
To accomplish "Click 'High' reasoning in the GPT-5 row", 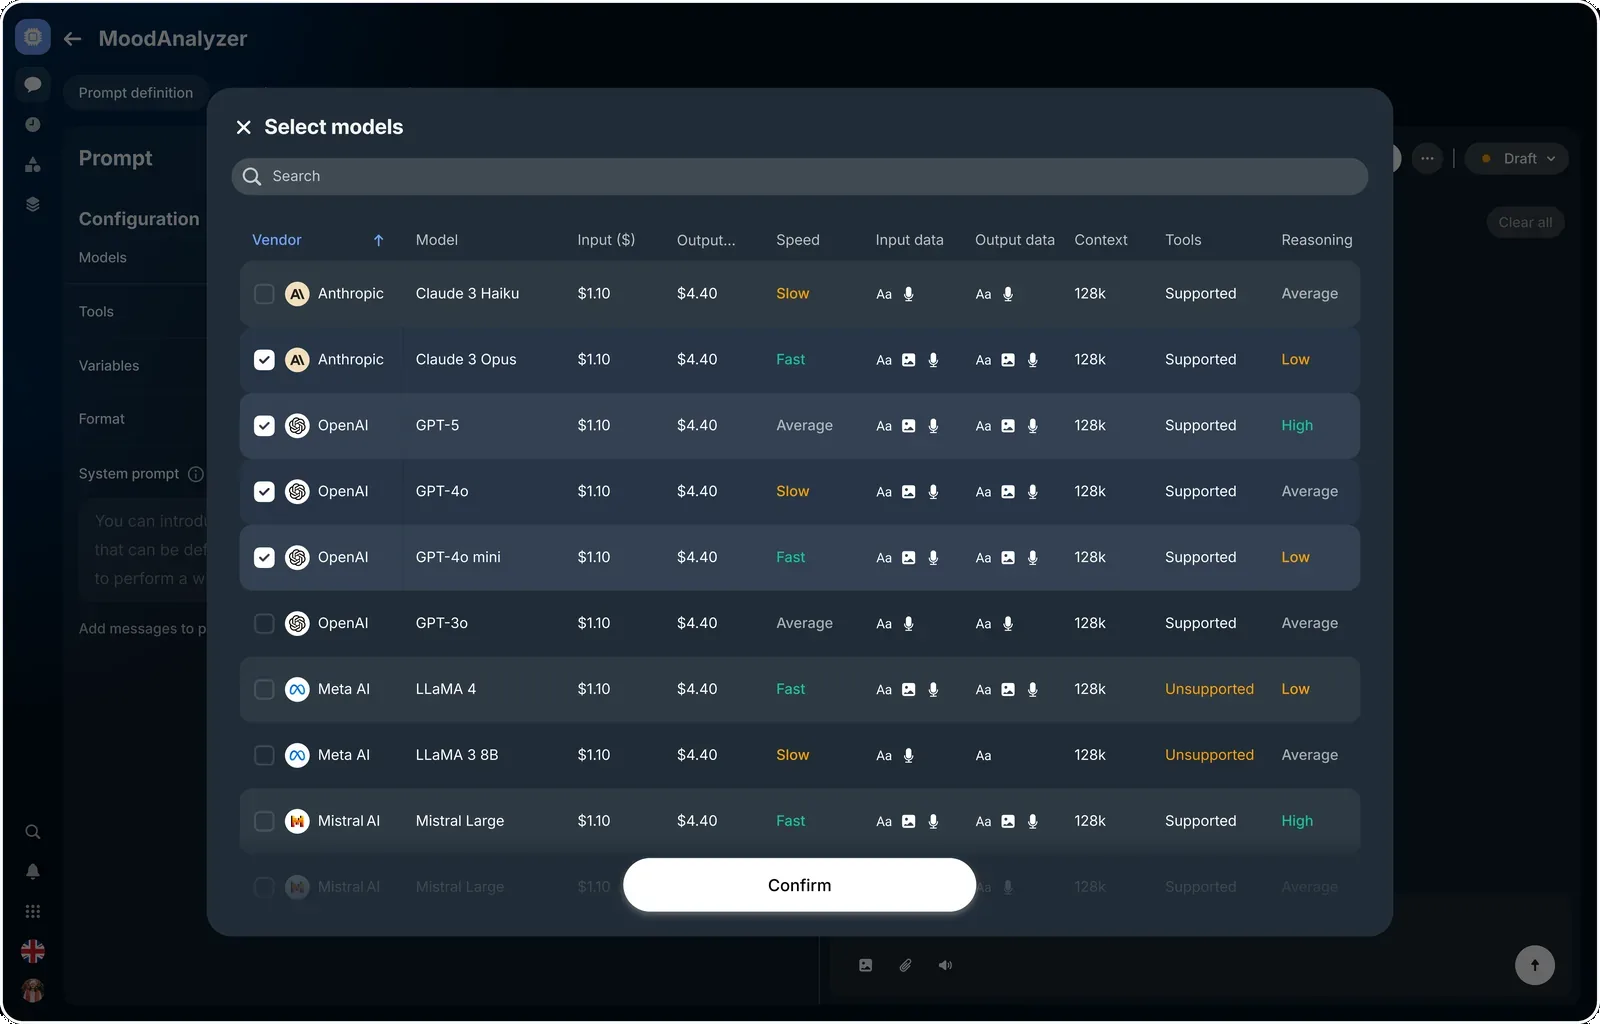I will point(1297,426).
